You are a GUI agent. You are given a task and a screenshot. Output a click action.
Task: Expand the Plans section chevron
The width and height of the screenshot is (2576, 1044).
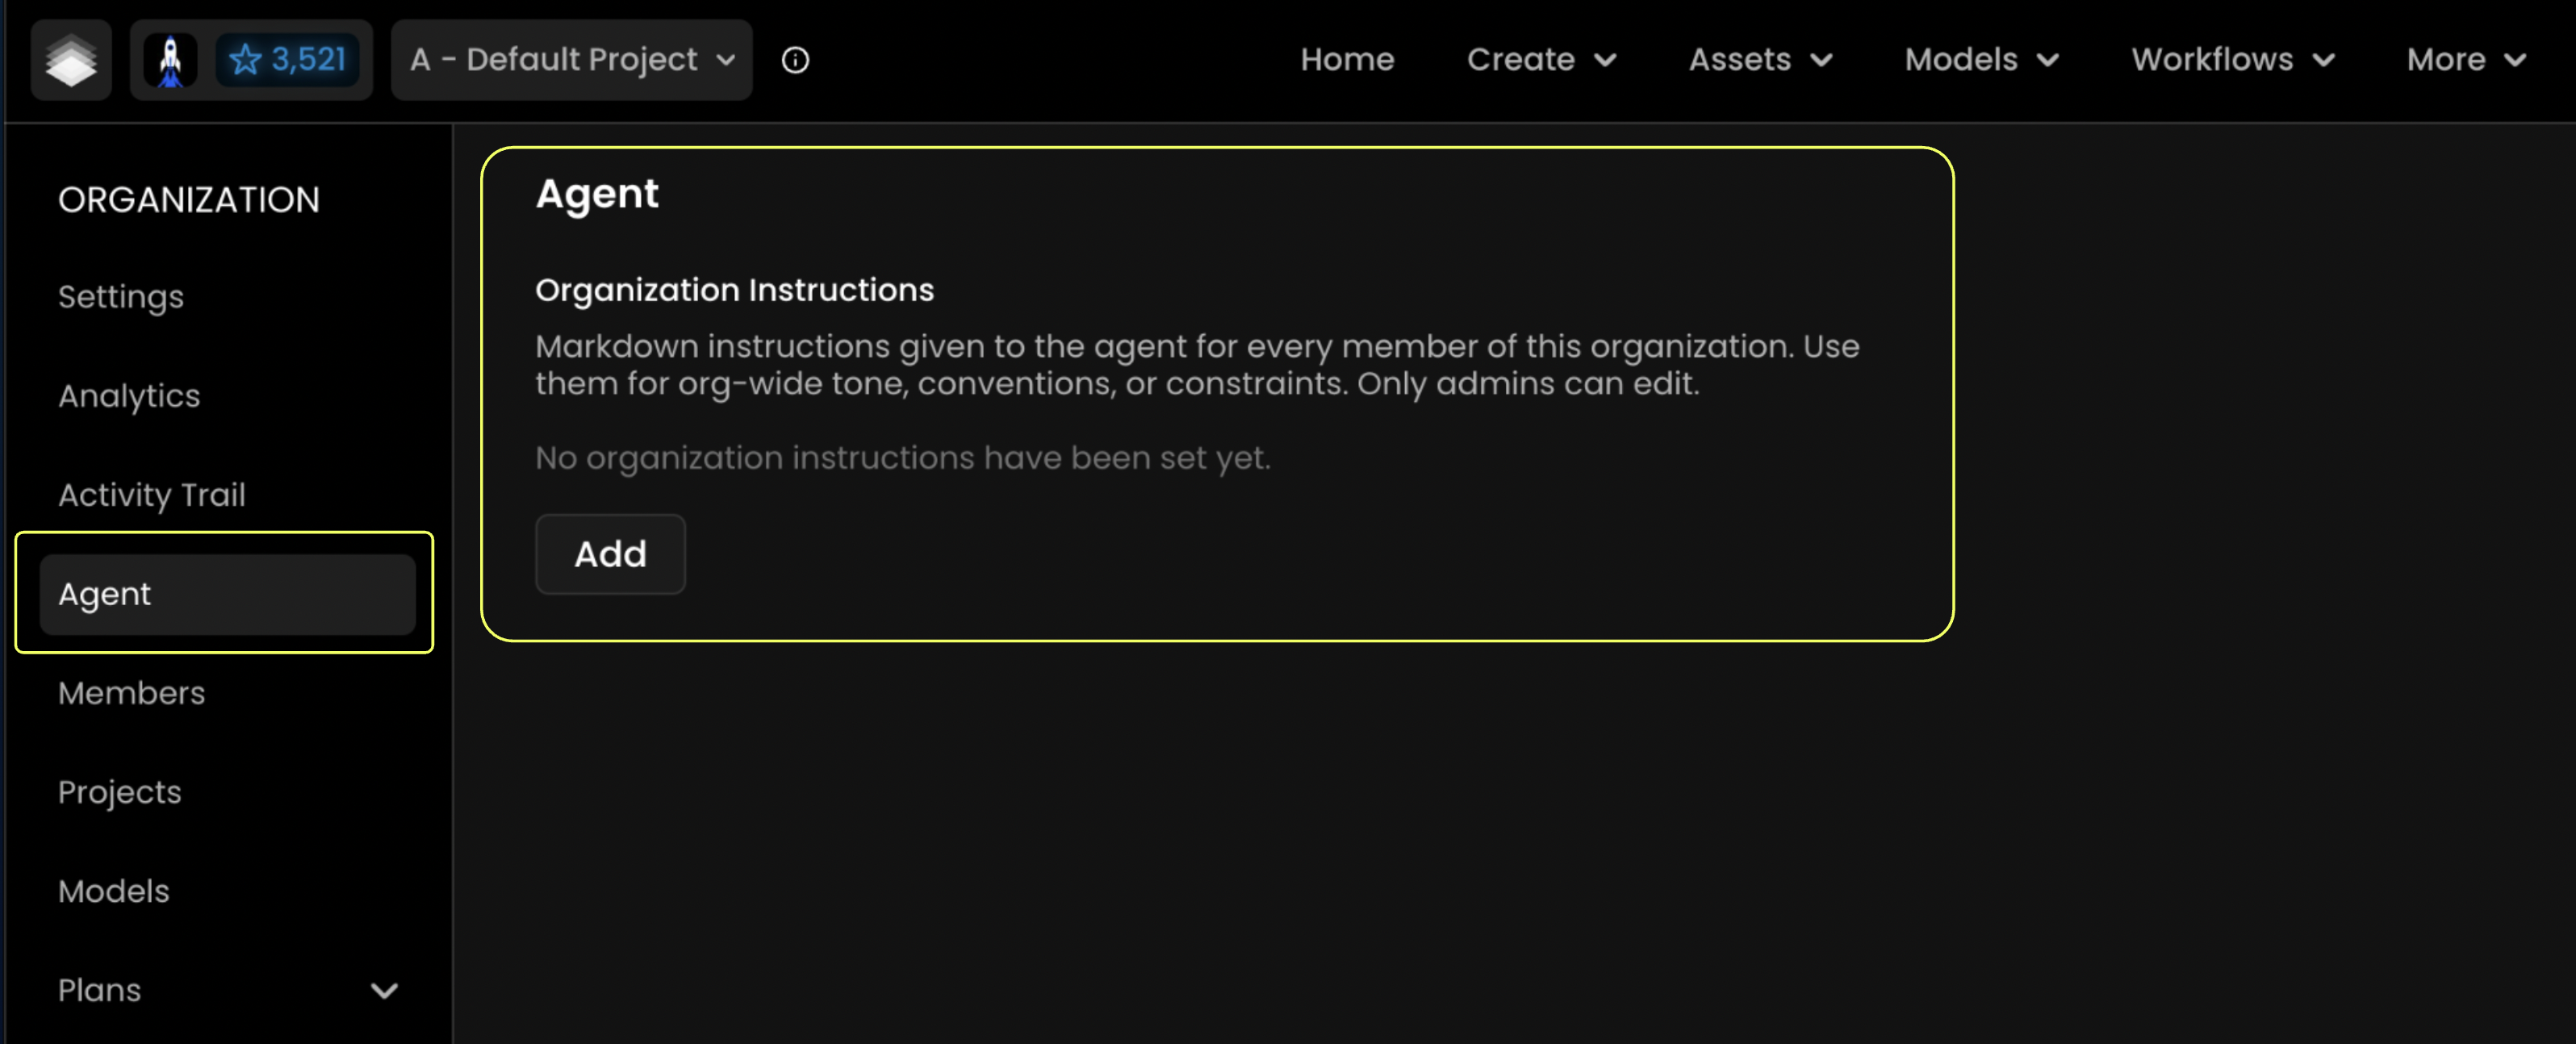(384, 990)
